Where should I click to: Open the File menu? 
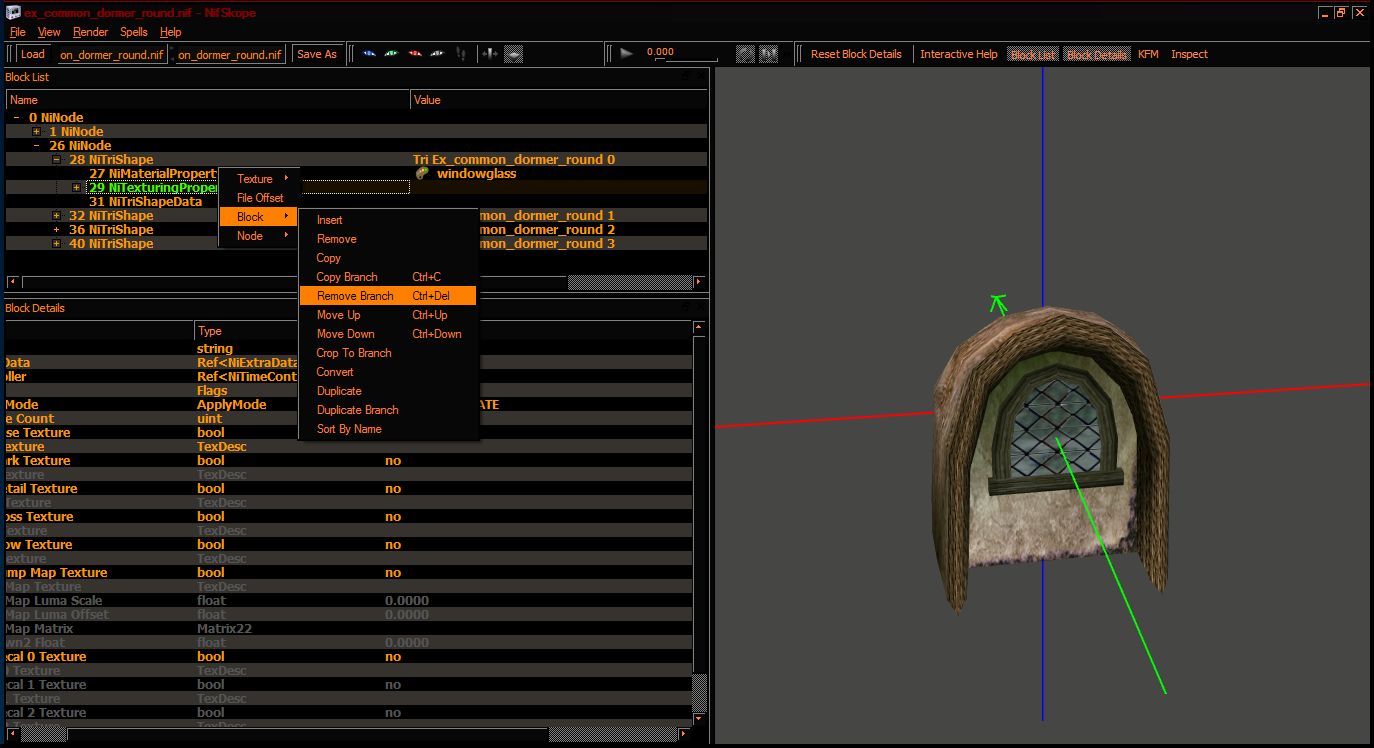(x=18, y=32)
